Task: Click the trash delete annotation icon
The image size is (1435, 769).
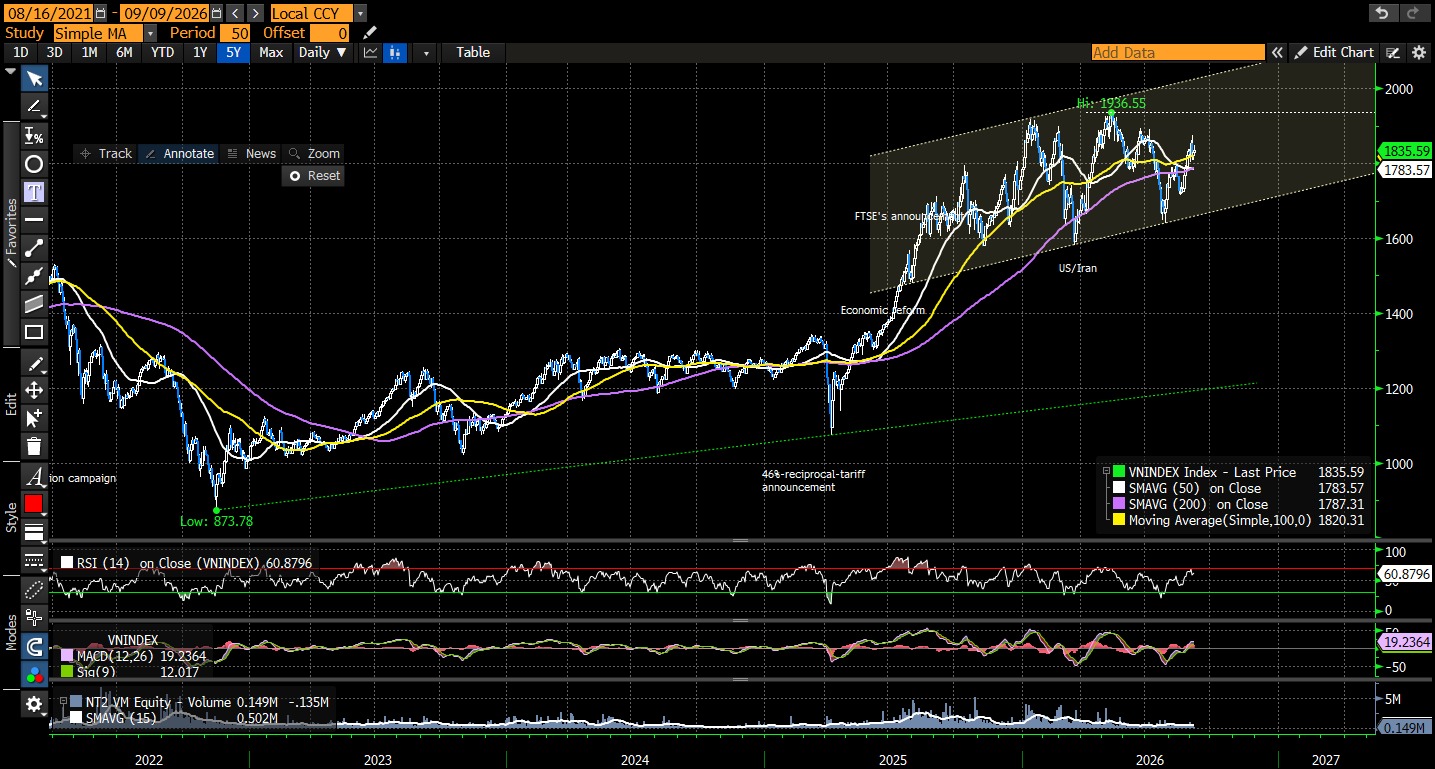Action: point(34,446)
